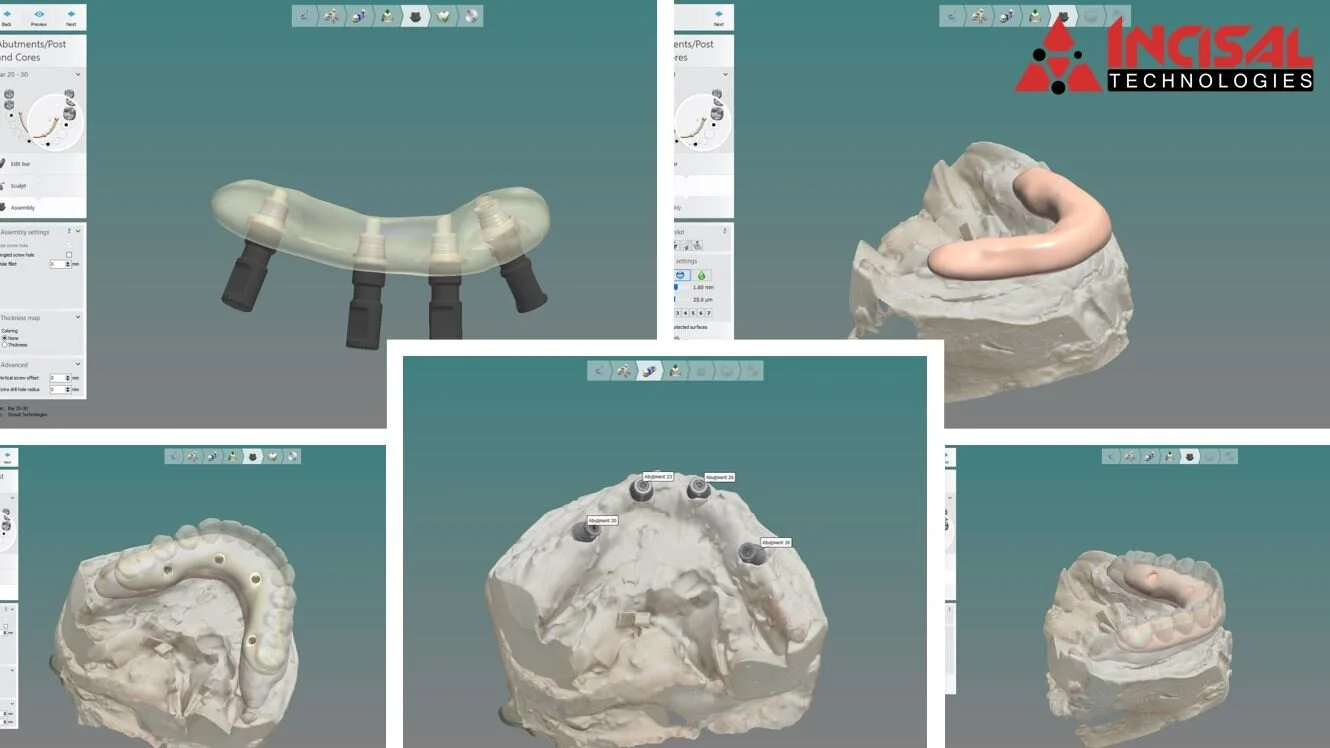
Task: Click second workflow step icon, bottom-left screenshot
Action: pos(194,456)
